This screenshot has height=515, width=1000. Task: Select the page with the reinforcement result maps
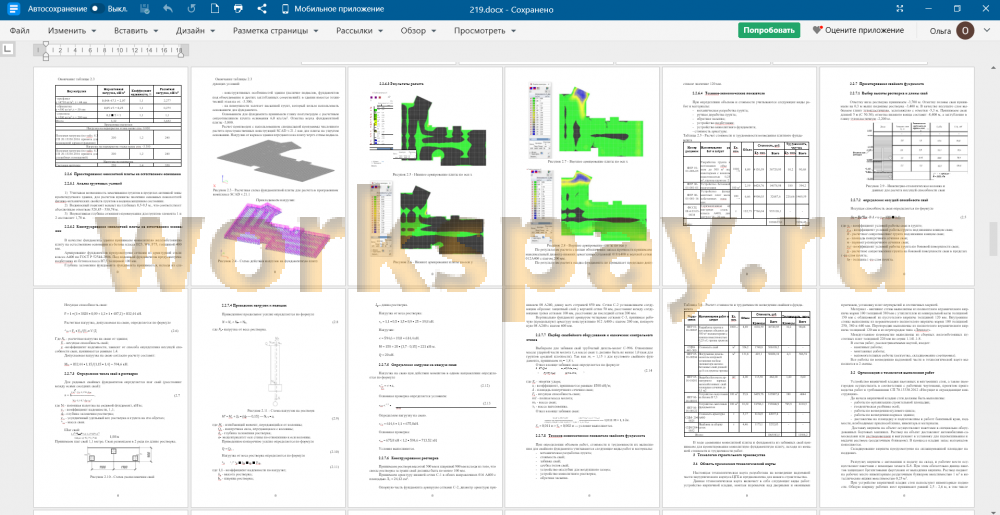point(425,175)
